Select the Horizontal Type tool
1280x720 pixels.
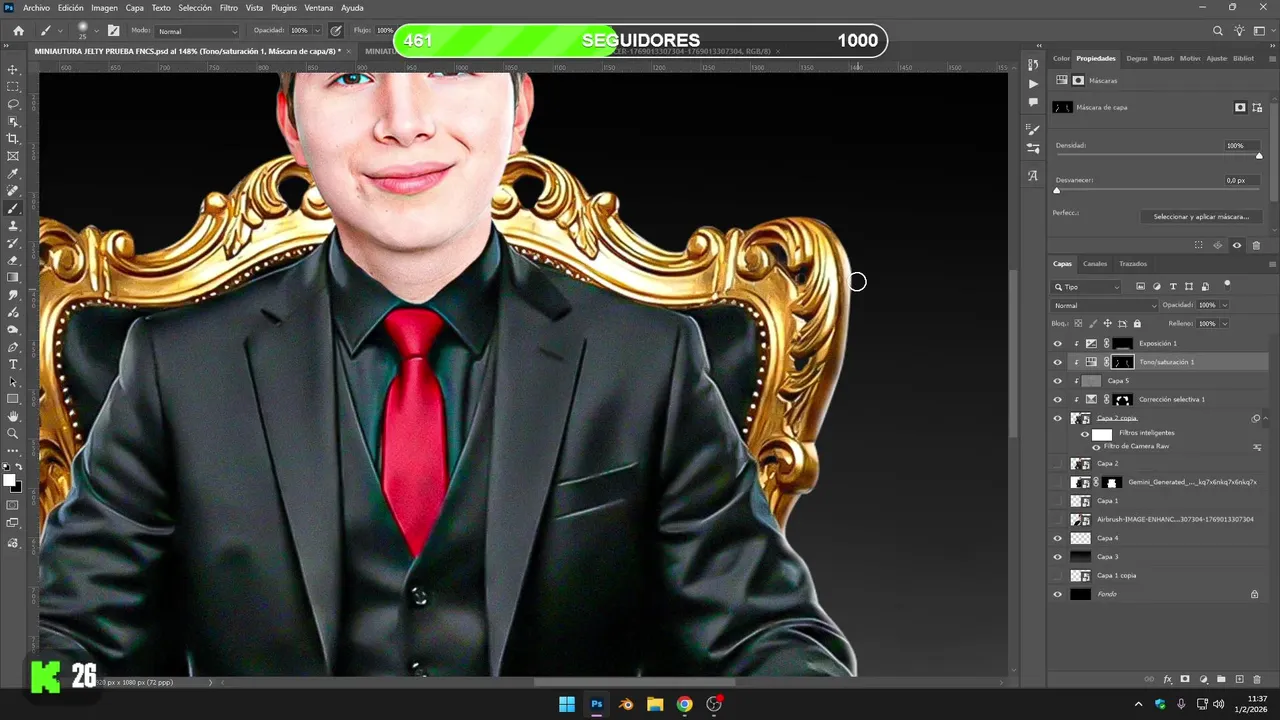coord(13,364)
